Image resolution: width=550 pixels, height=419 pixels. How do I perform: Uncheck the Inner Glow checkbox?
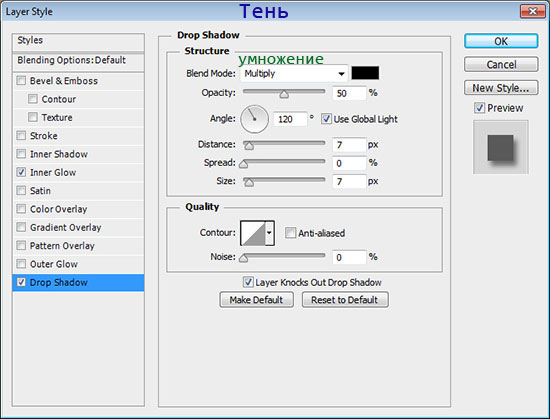point(21,172)
